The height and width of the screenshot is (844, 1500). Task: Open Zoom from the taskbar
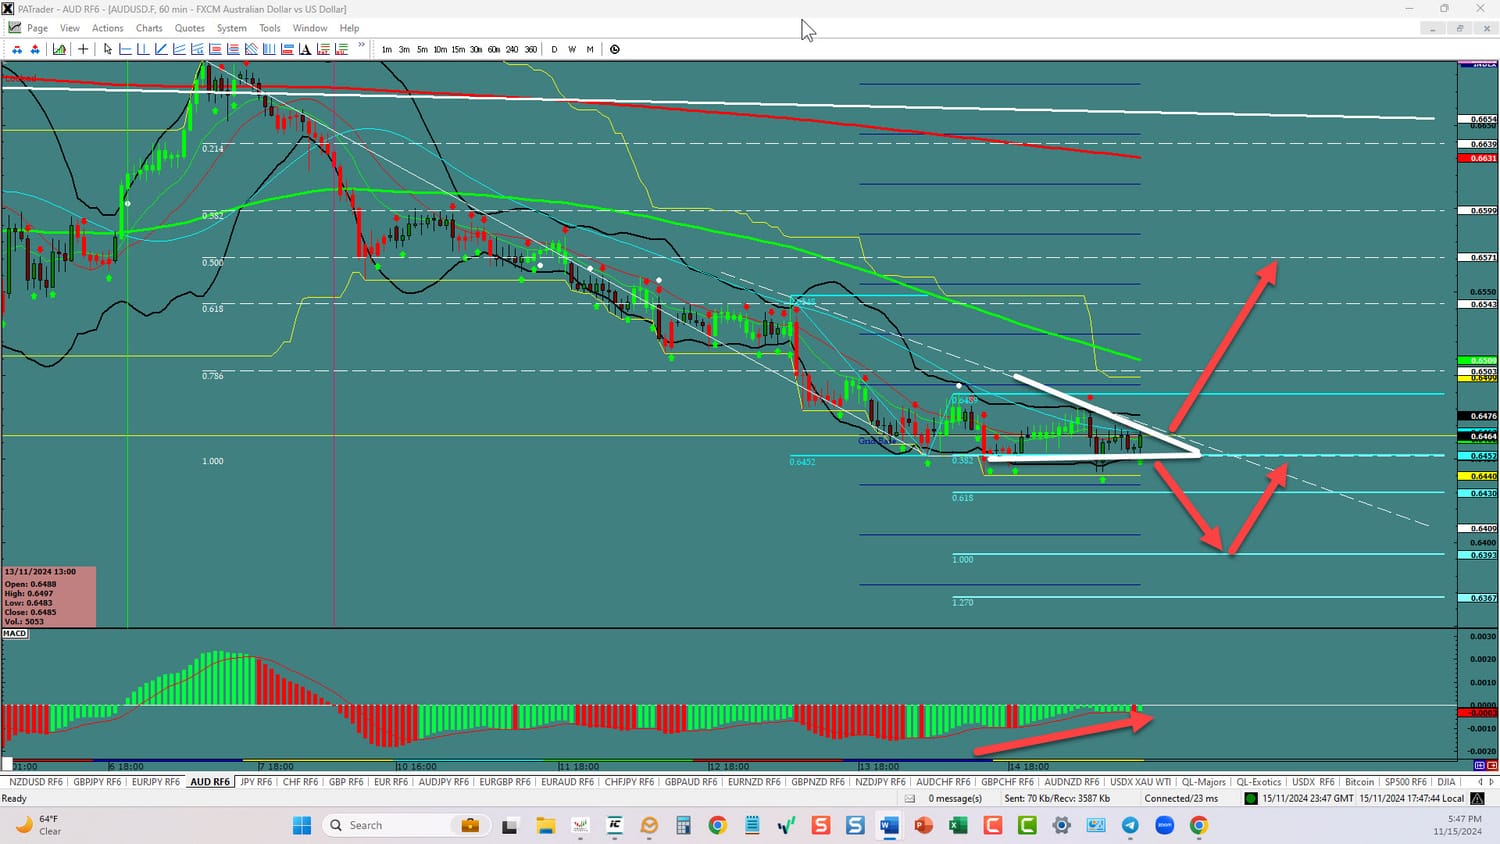coord(1165,825)
